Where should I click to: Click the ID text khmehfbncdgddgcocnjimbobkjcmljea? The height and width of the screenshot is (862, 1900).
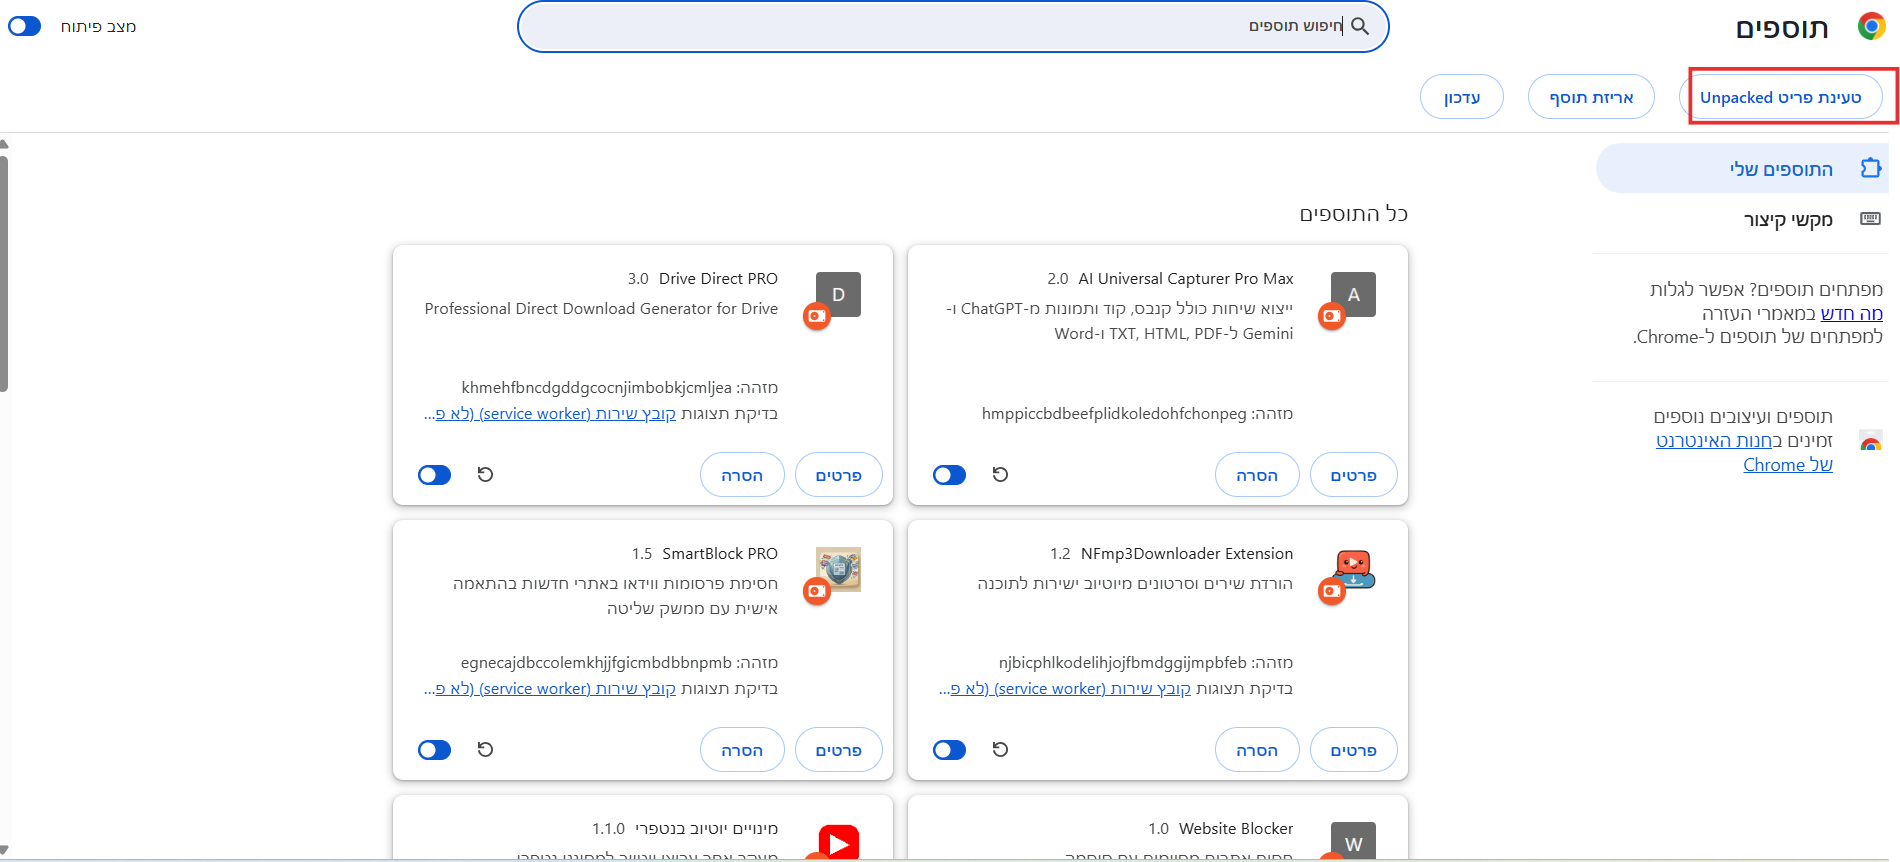[597, 387]
